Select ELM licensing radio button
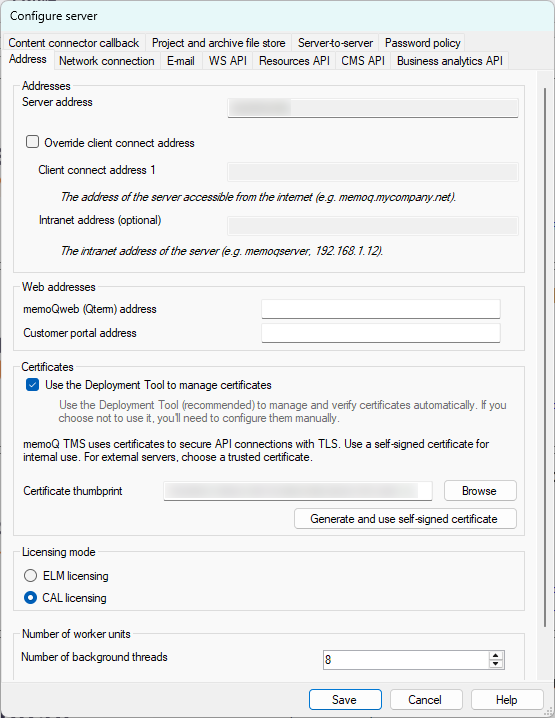The width and height of the screenshot is (555, 718). [31, 576]
